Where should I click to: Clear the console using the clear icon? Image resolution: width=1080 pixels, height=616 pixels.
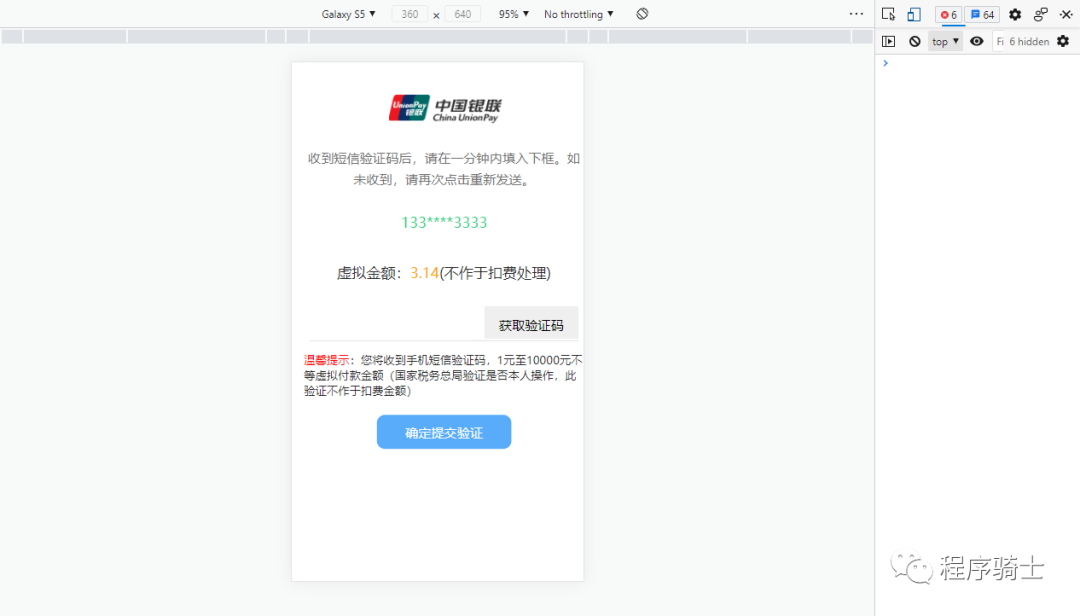(915, 40)
